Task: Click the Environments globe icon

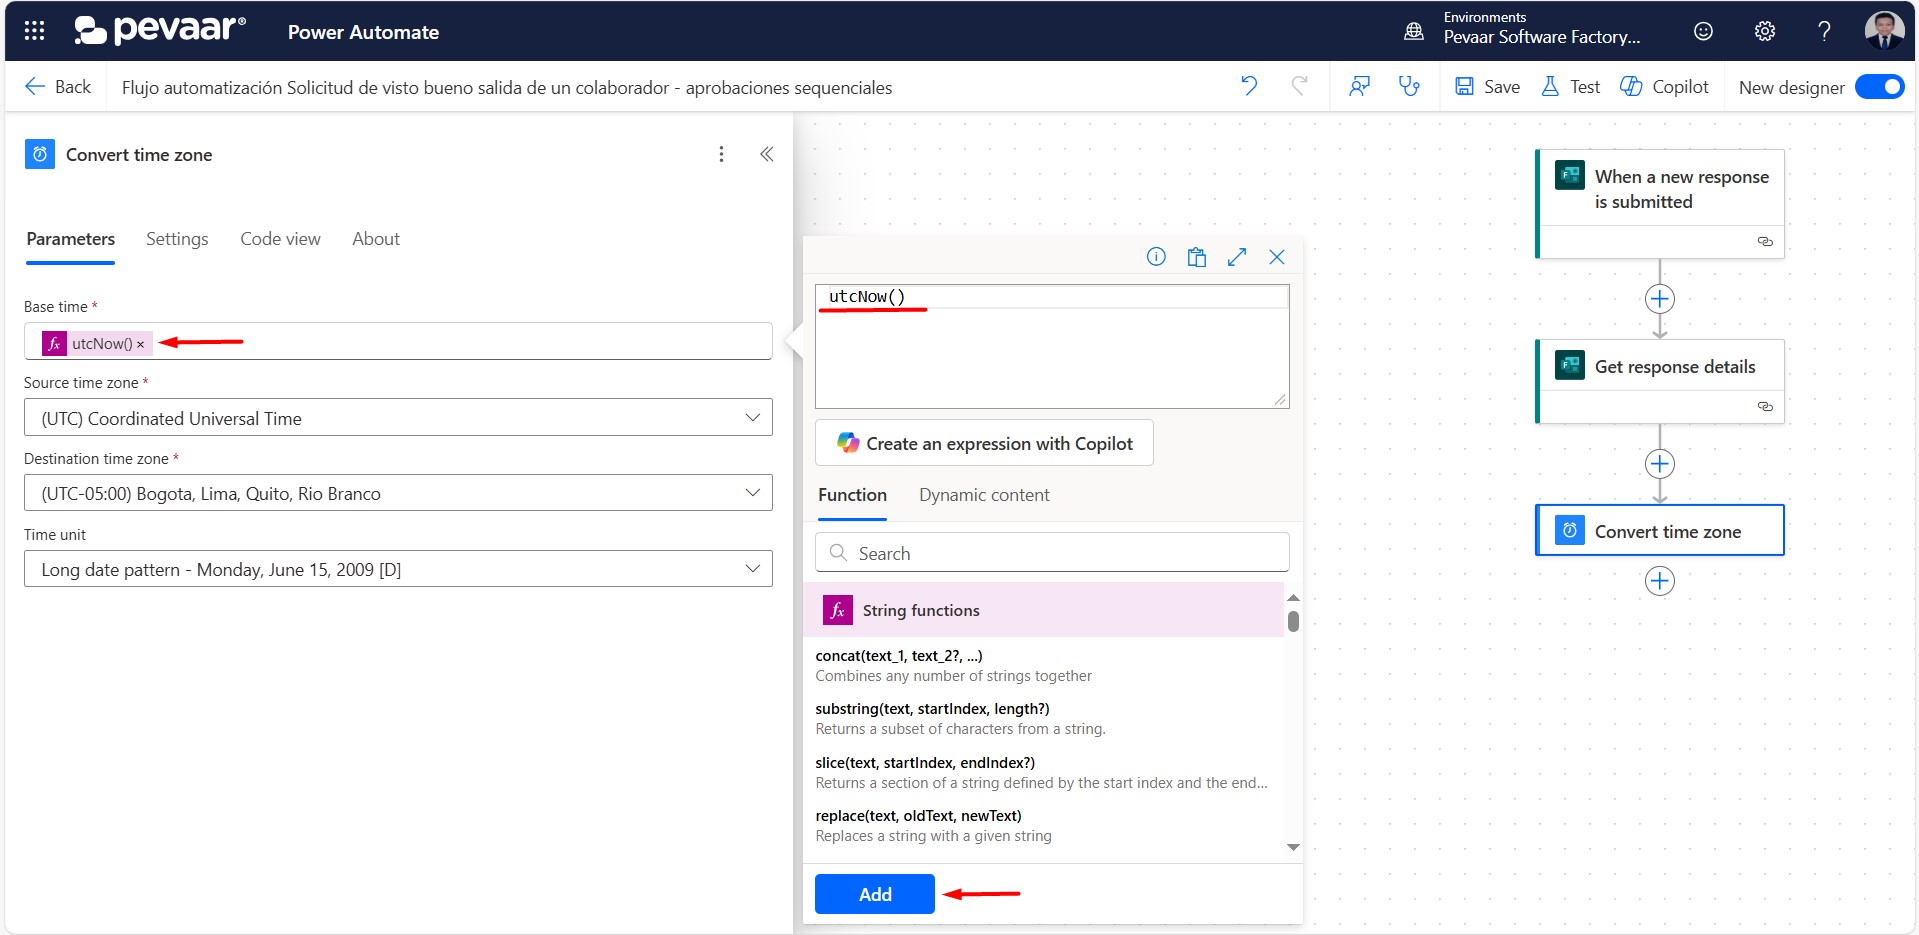Action: 1413,31
